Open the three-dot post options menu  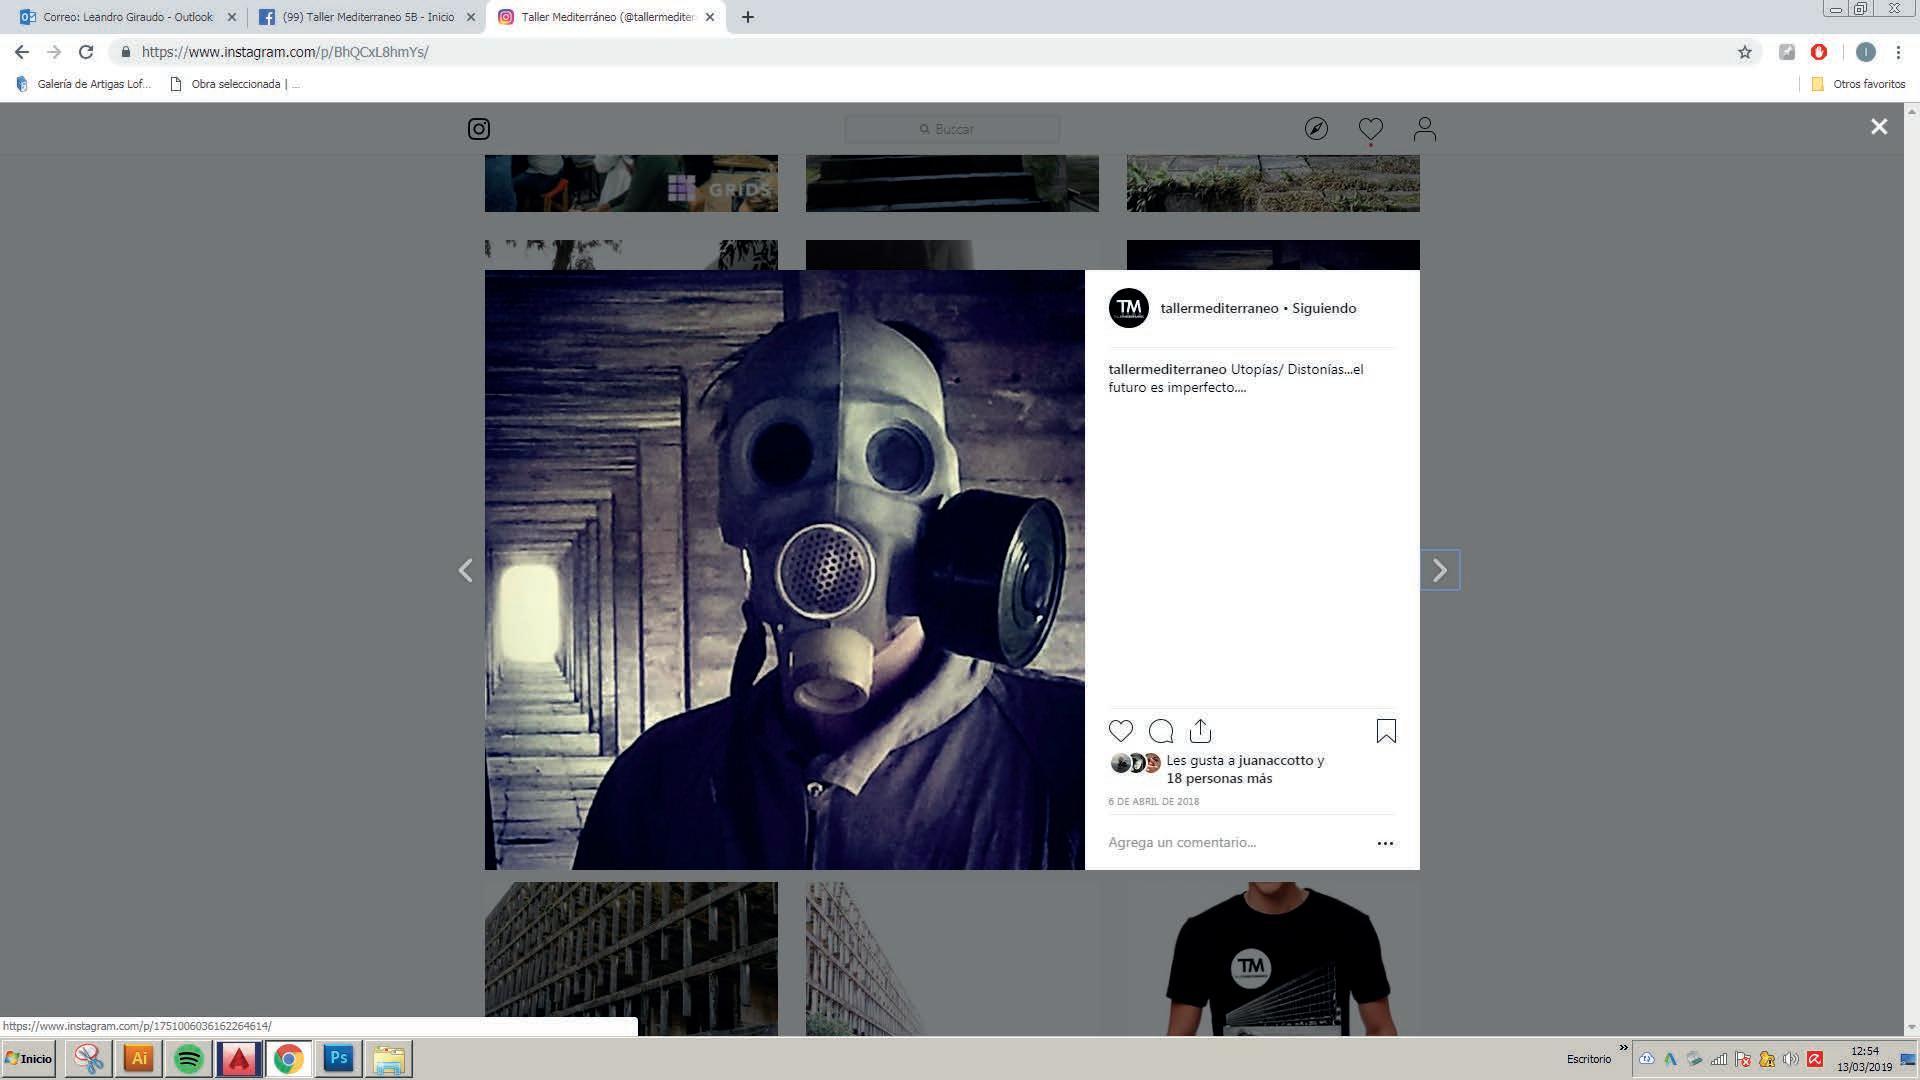click(1385, 843)
